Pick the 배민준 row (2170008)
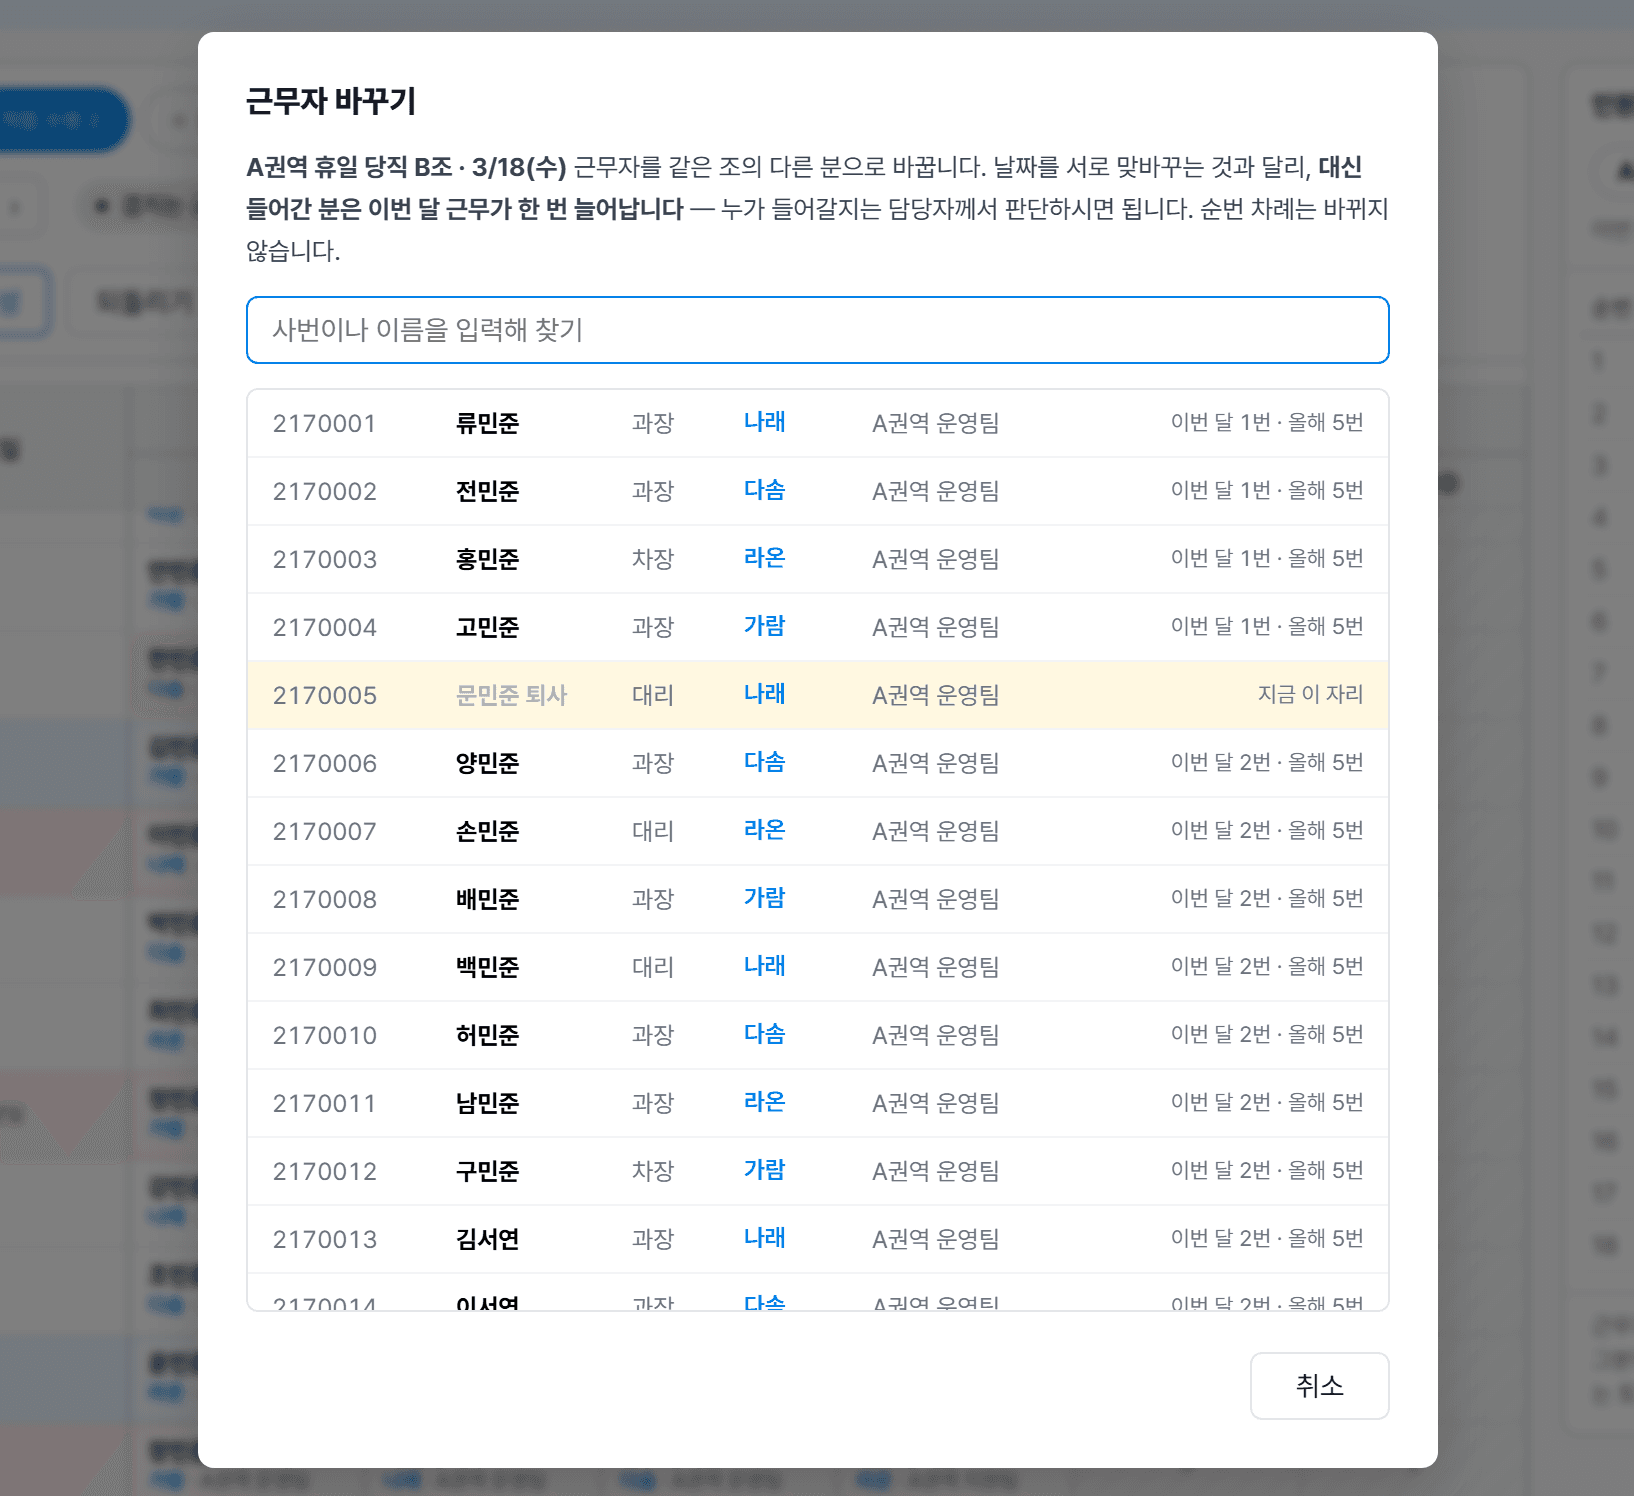This screenshot has width=1634, height=1496. pos(818,899)
